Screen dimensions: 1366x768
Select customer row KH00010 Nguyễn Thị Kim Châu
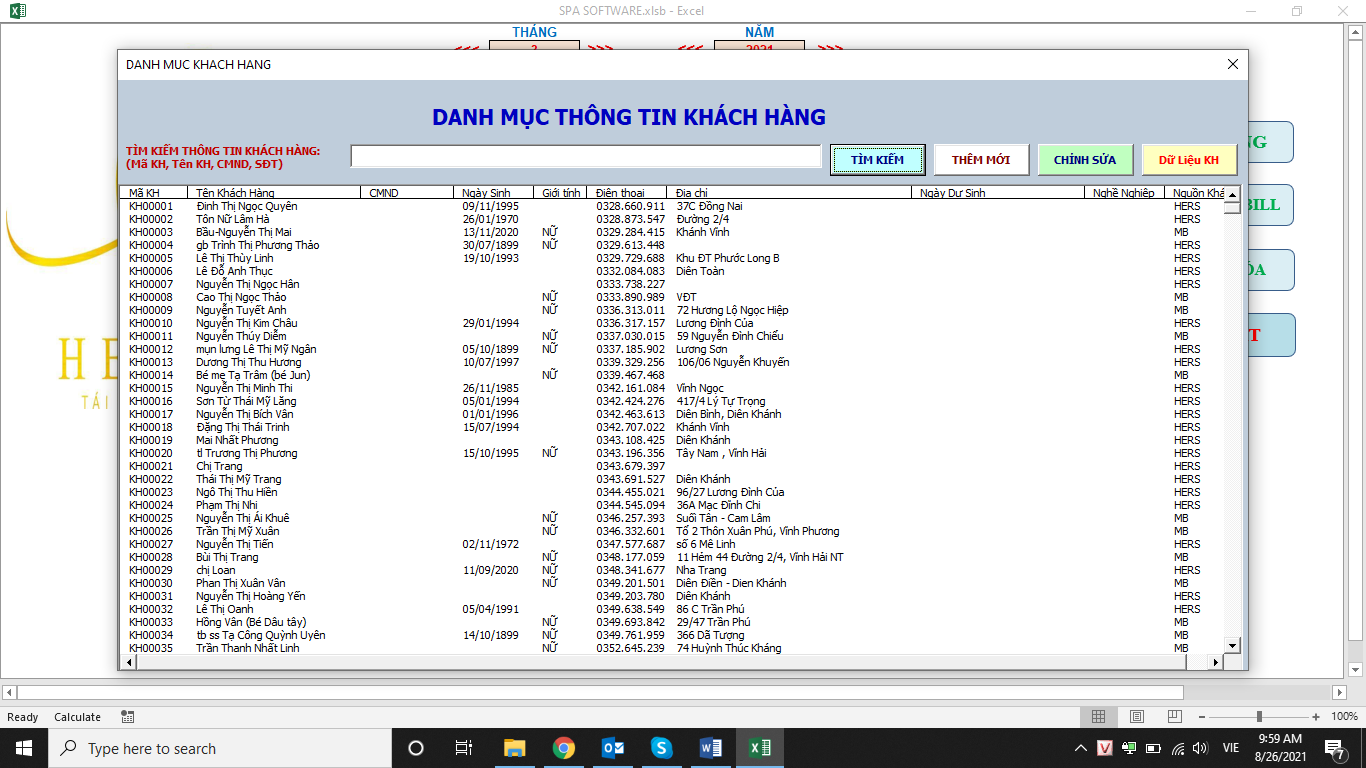[x=672, y=323]
